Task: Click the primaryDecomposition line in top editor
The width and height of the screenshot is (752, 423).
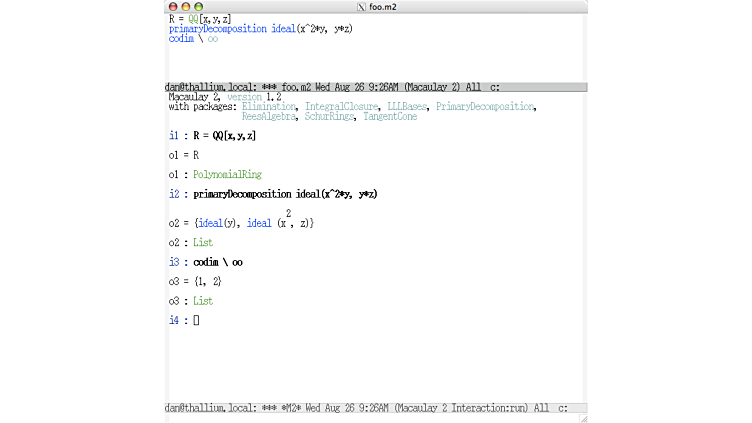Action: coord(260,29)
